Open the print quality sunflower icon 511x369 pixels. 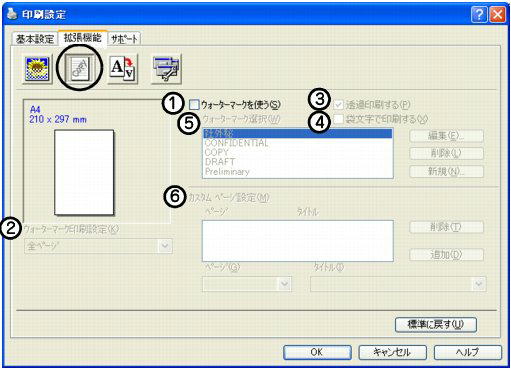(x=38, y=69)
